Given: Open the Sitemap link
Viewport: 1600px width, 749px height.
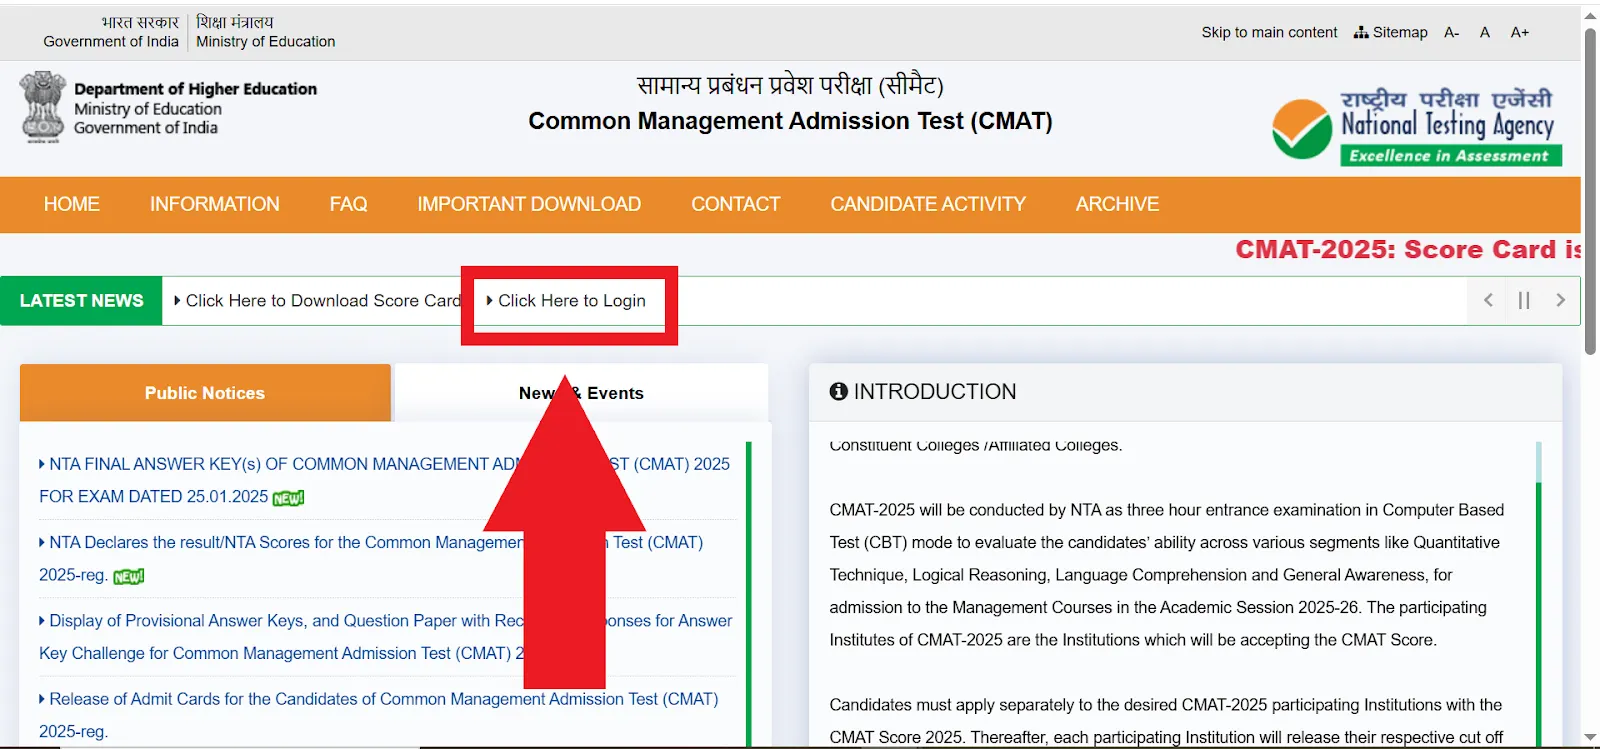Looking at the screenshot, I should pos(1391,32).
